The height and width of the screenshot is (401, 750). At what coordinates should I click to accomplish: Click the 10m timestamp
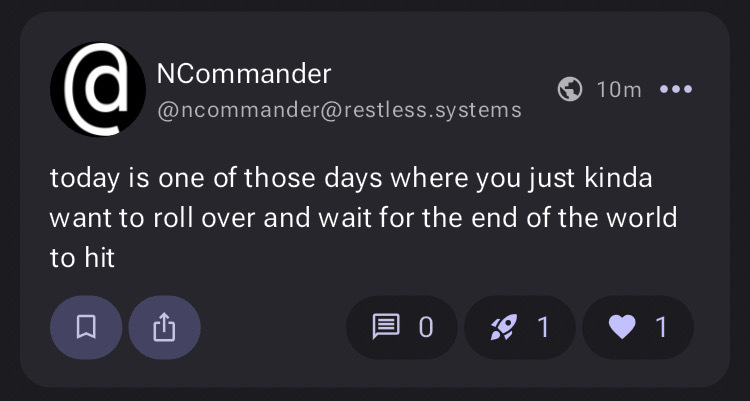click(x=618, y=90)
